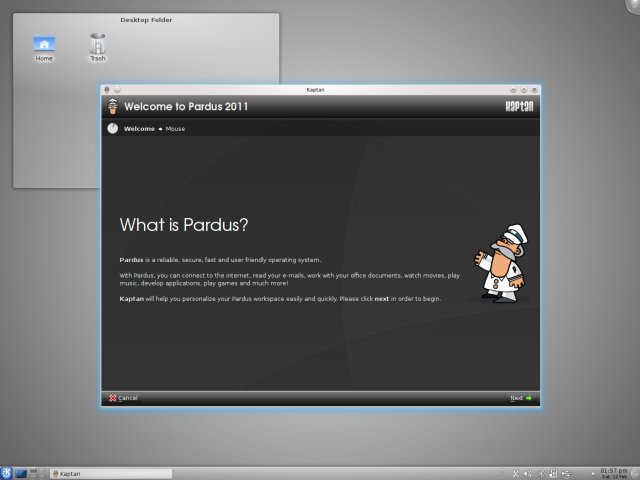This screenshot has height=480, width=640.
Task: Click the Next button in Kaptan
Action: coord(521,398)
